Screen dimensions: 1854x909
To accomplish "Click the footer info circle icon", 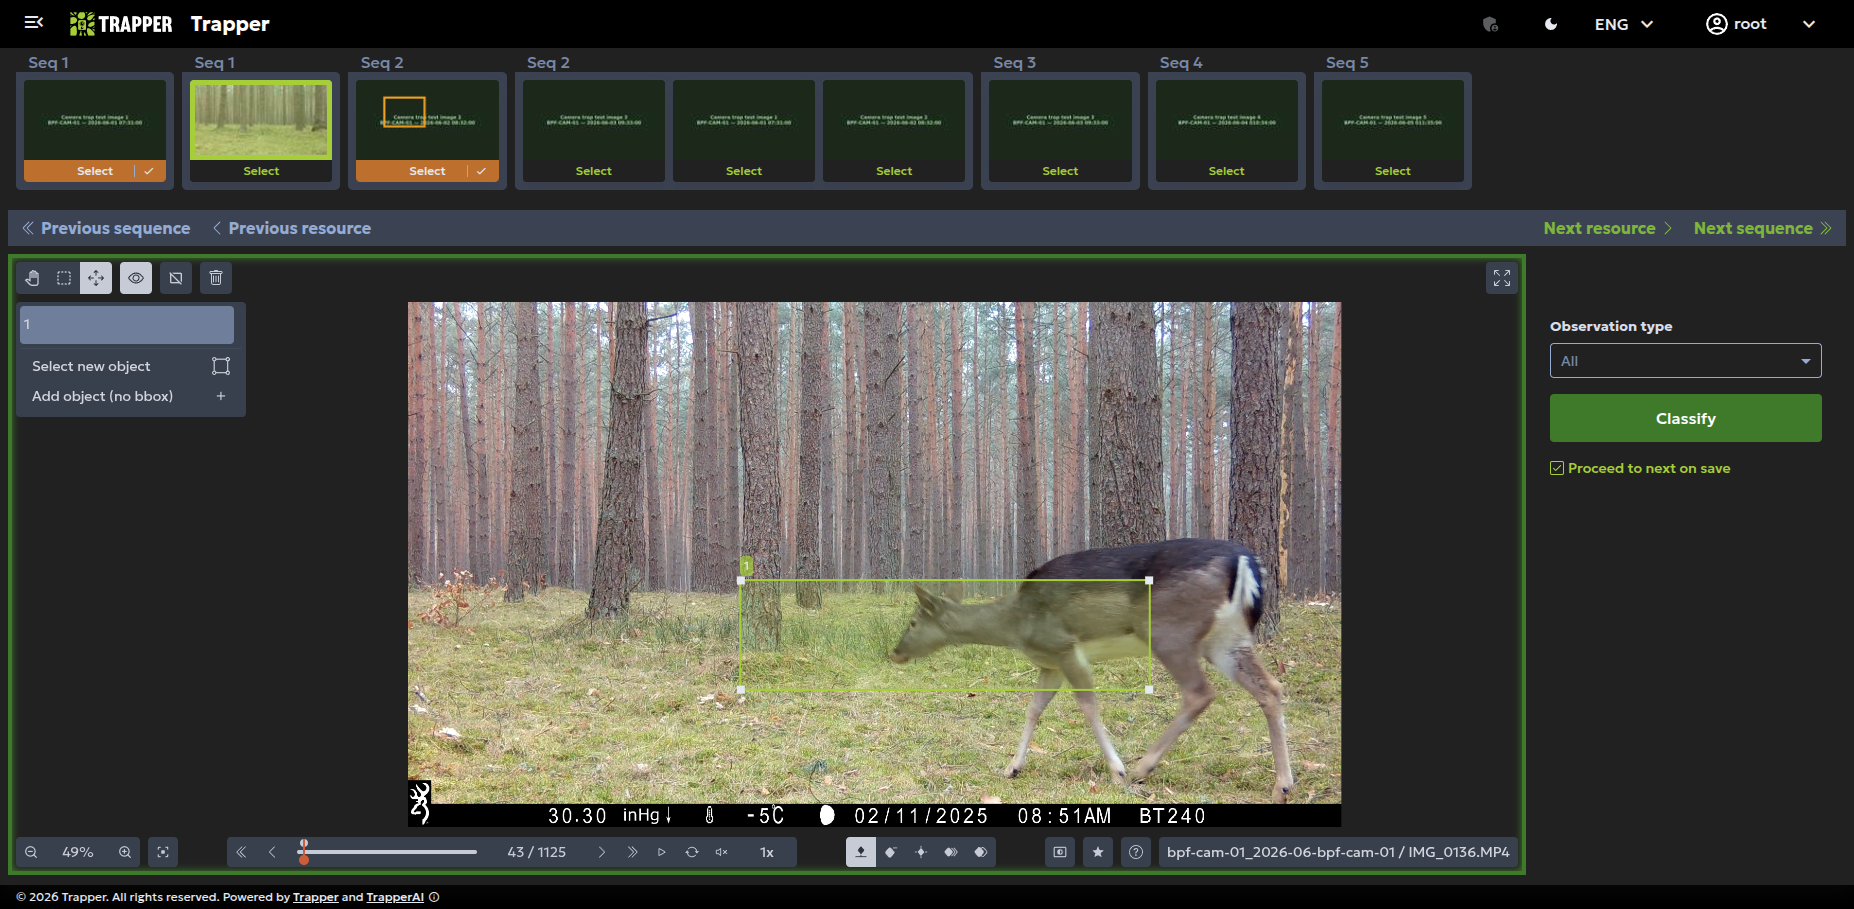I will coord(434,897).
